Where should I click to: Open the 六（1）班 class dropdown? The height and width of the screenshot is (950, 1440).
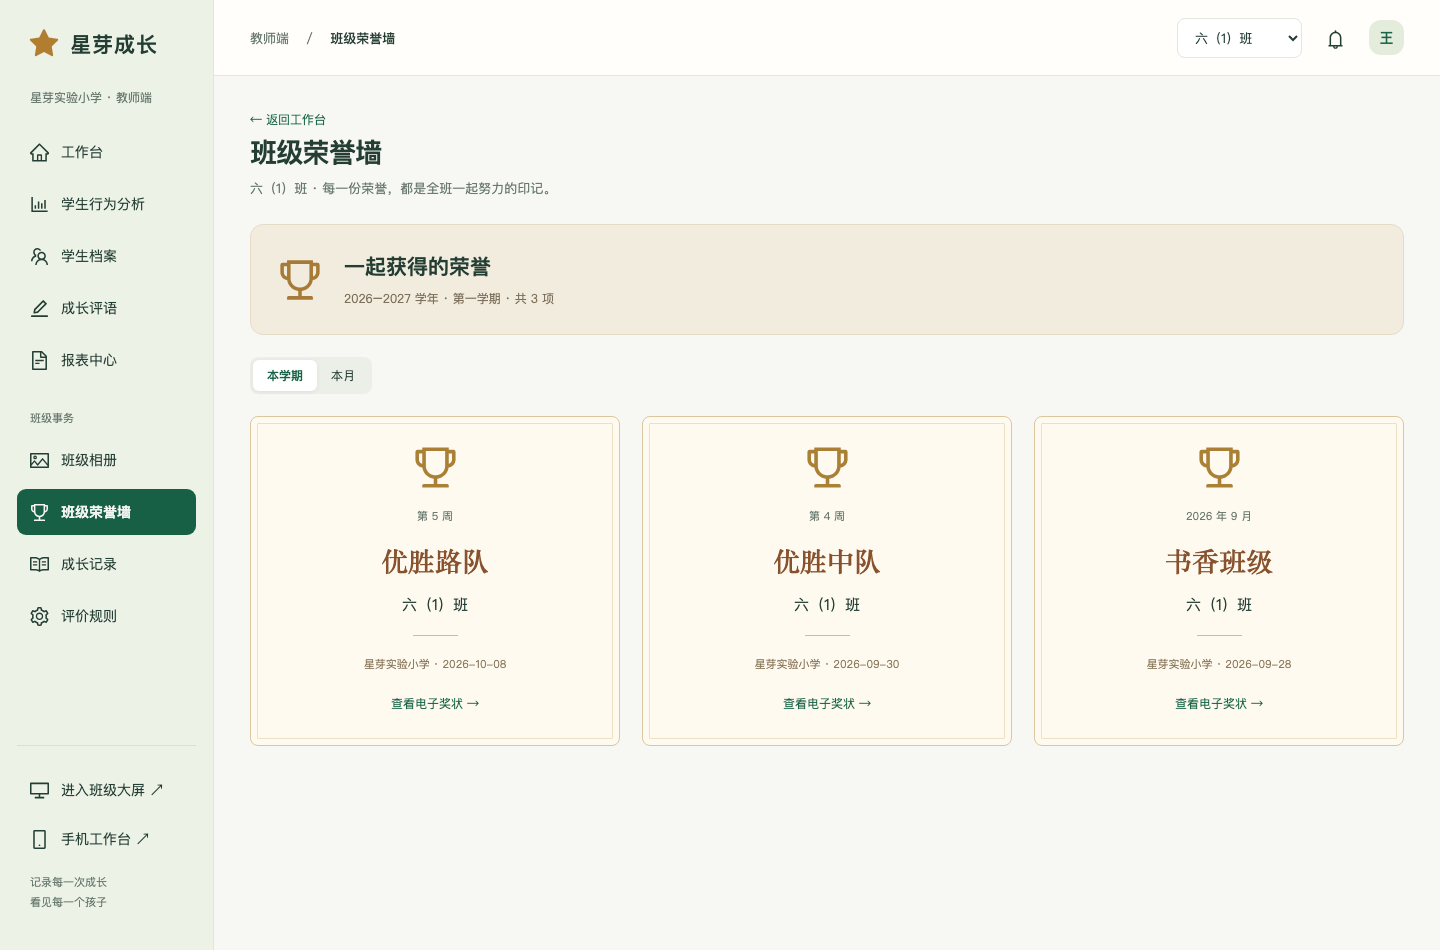[1239, 38]
